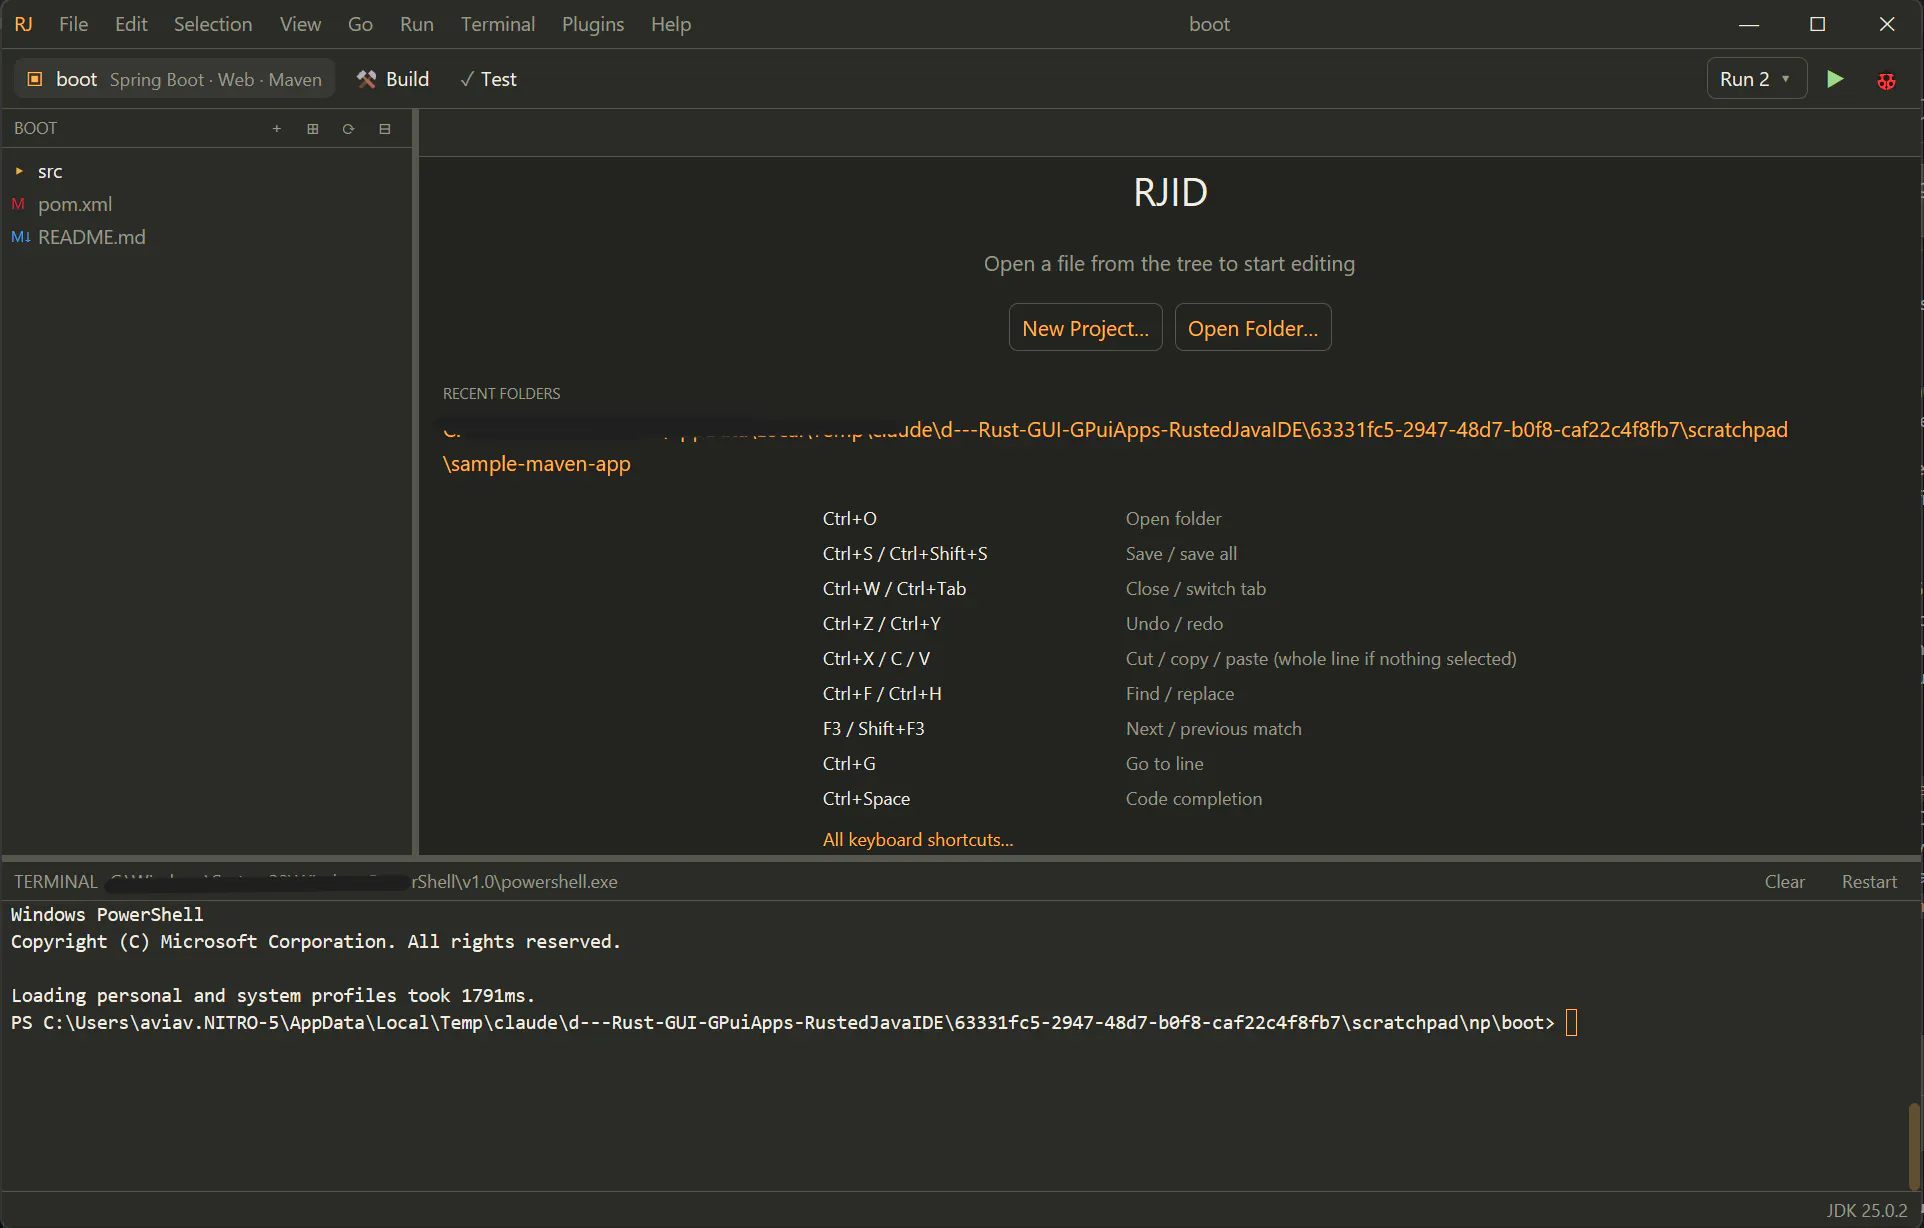Click Restart in the terminal header
1924x1228 pixels.
1869,882
